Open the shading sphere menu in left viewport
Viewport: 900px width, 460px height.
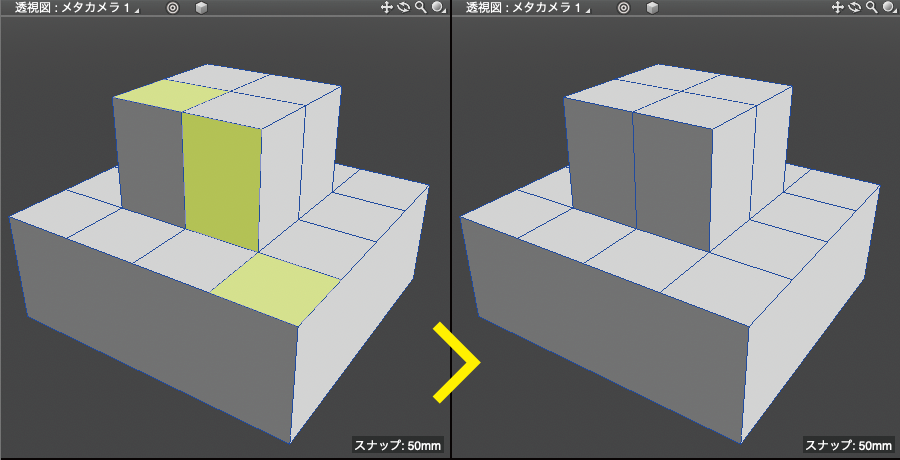pyautogui.click(x=439, y=7)
